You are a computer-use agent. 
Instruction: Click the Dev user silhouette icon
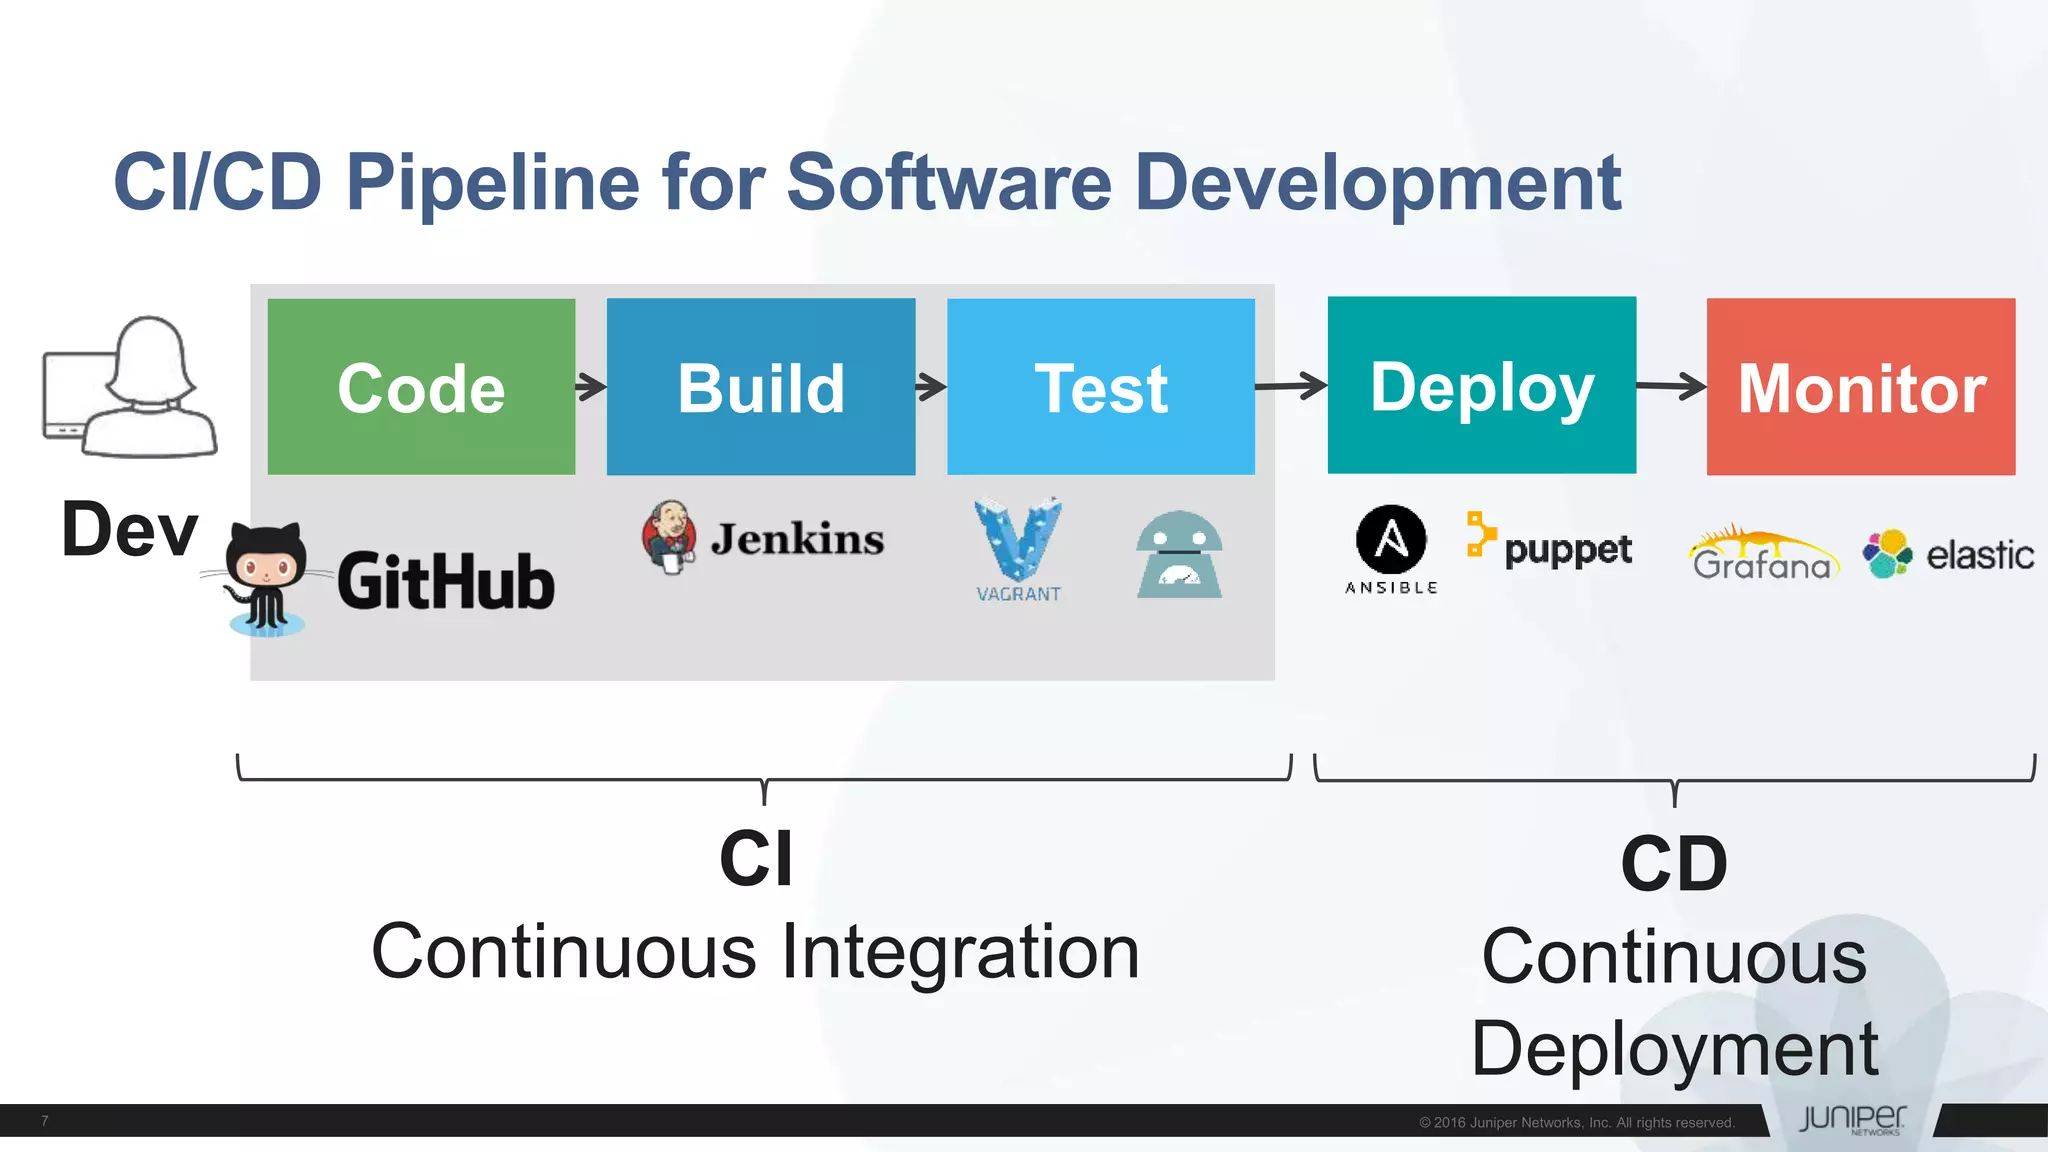click(x=130, y=387)
